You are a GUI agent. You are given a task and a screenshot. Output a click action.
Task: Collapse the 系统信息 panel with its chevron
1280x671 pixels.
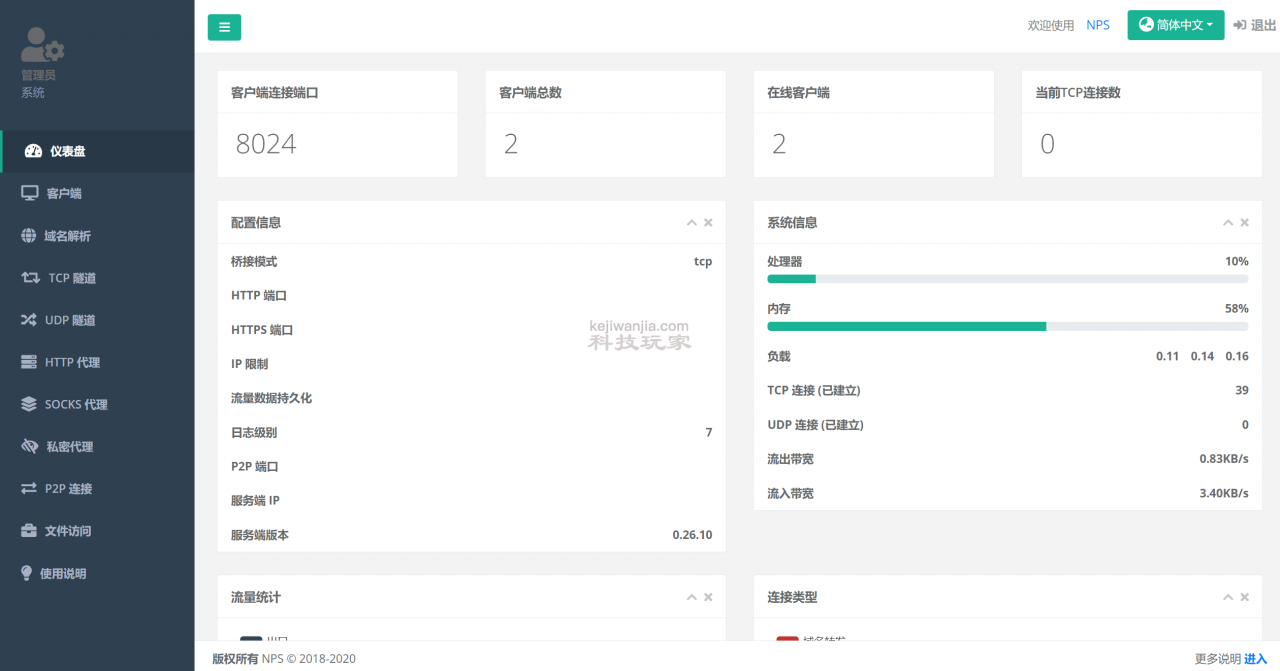[x=1228, y=223]
